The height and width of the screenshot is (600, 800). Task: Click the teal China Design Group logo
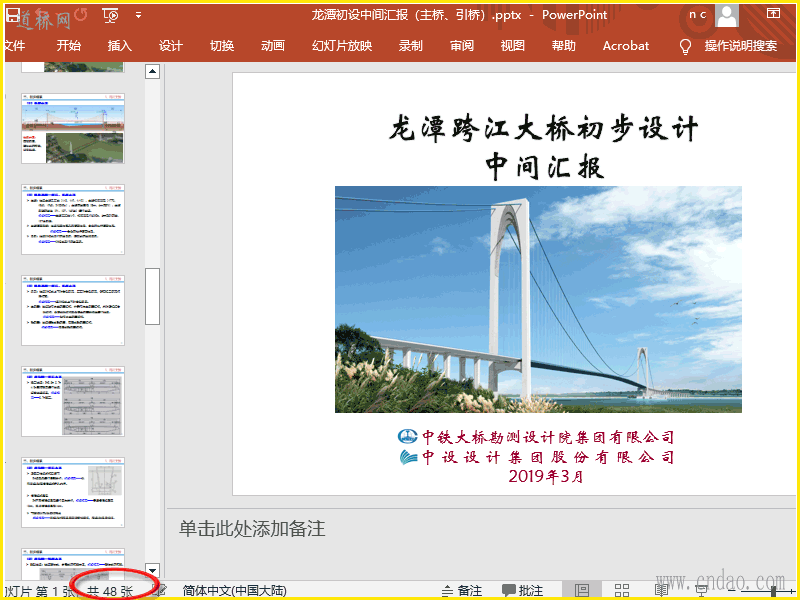pos(409,457)
